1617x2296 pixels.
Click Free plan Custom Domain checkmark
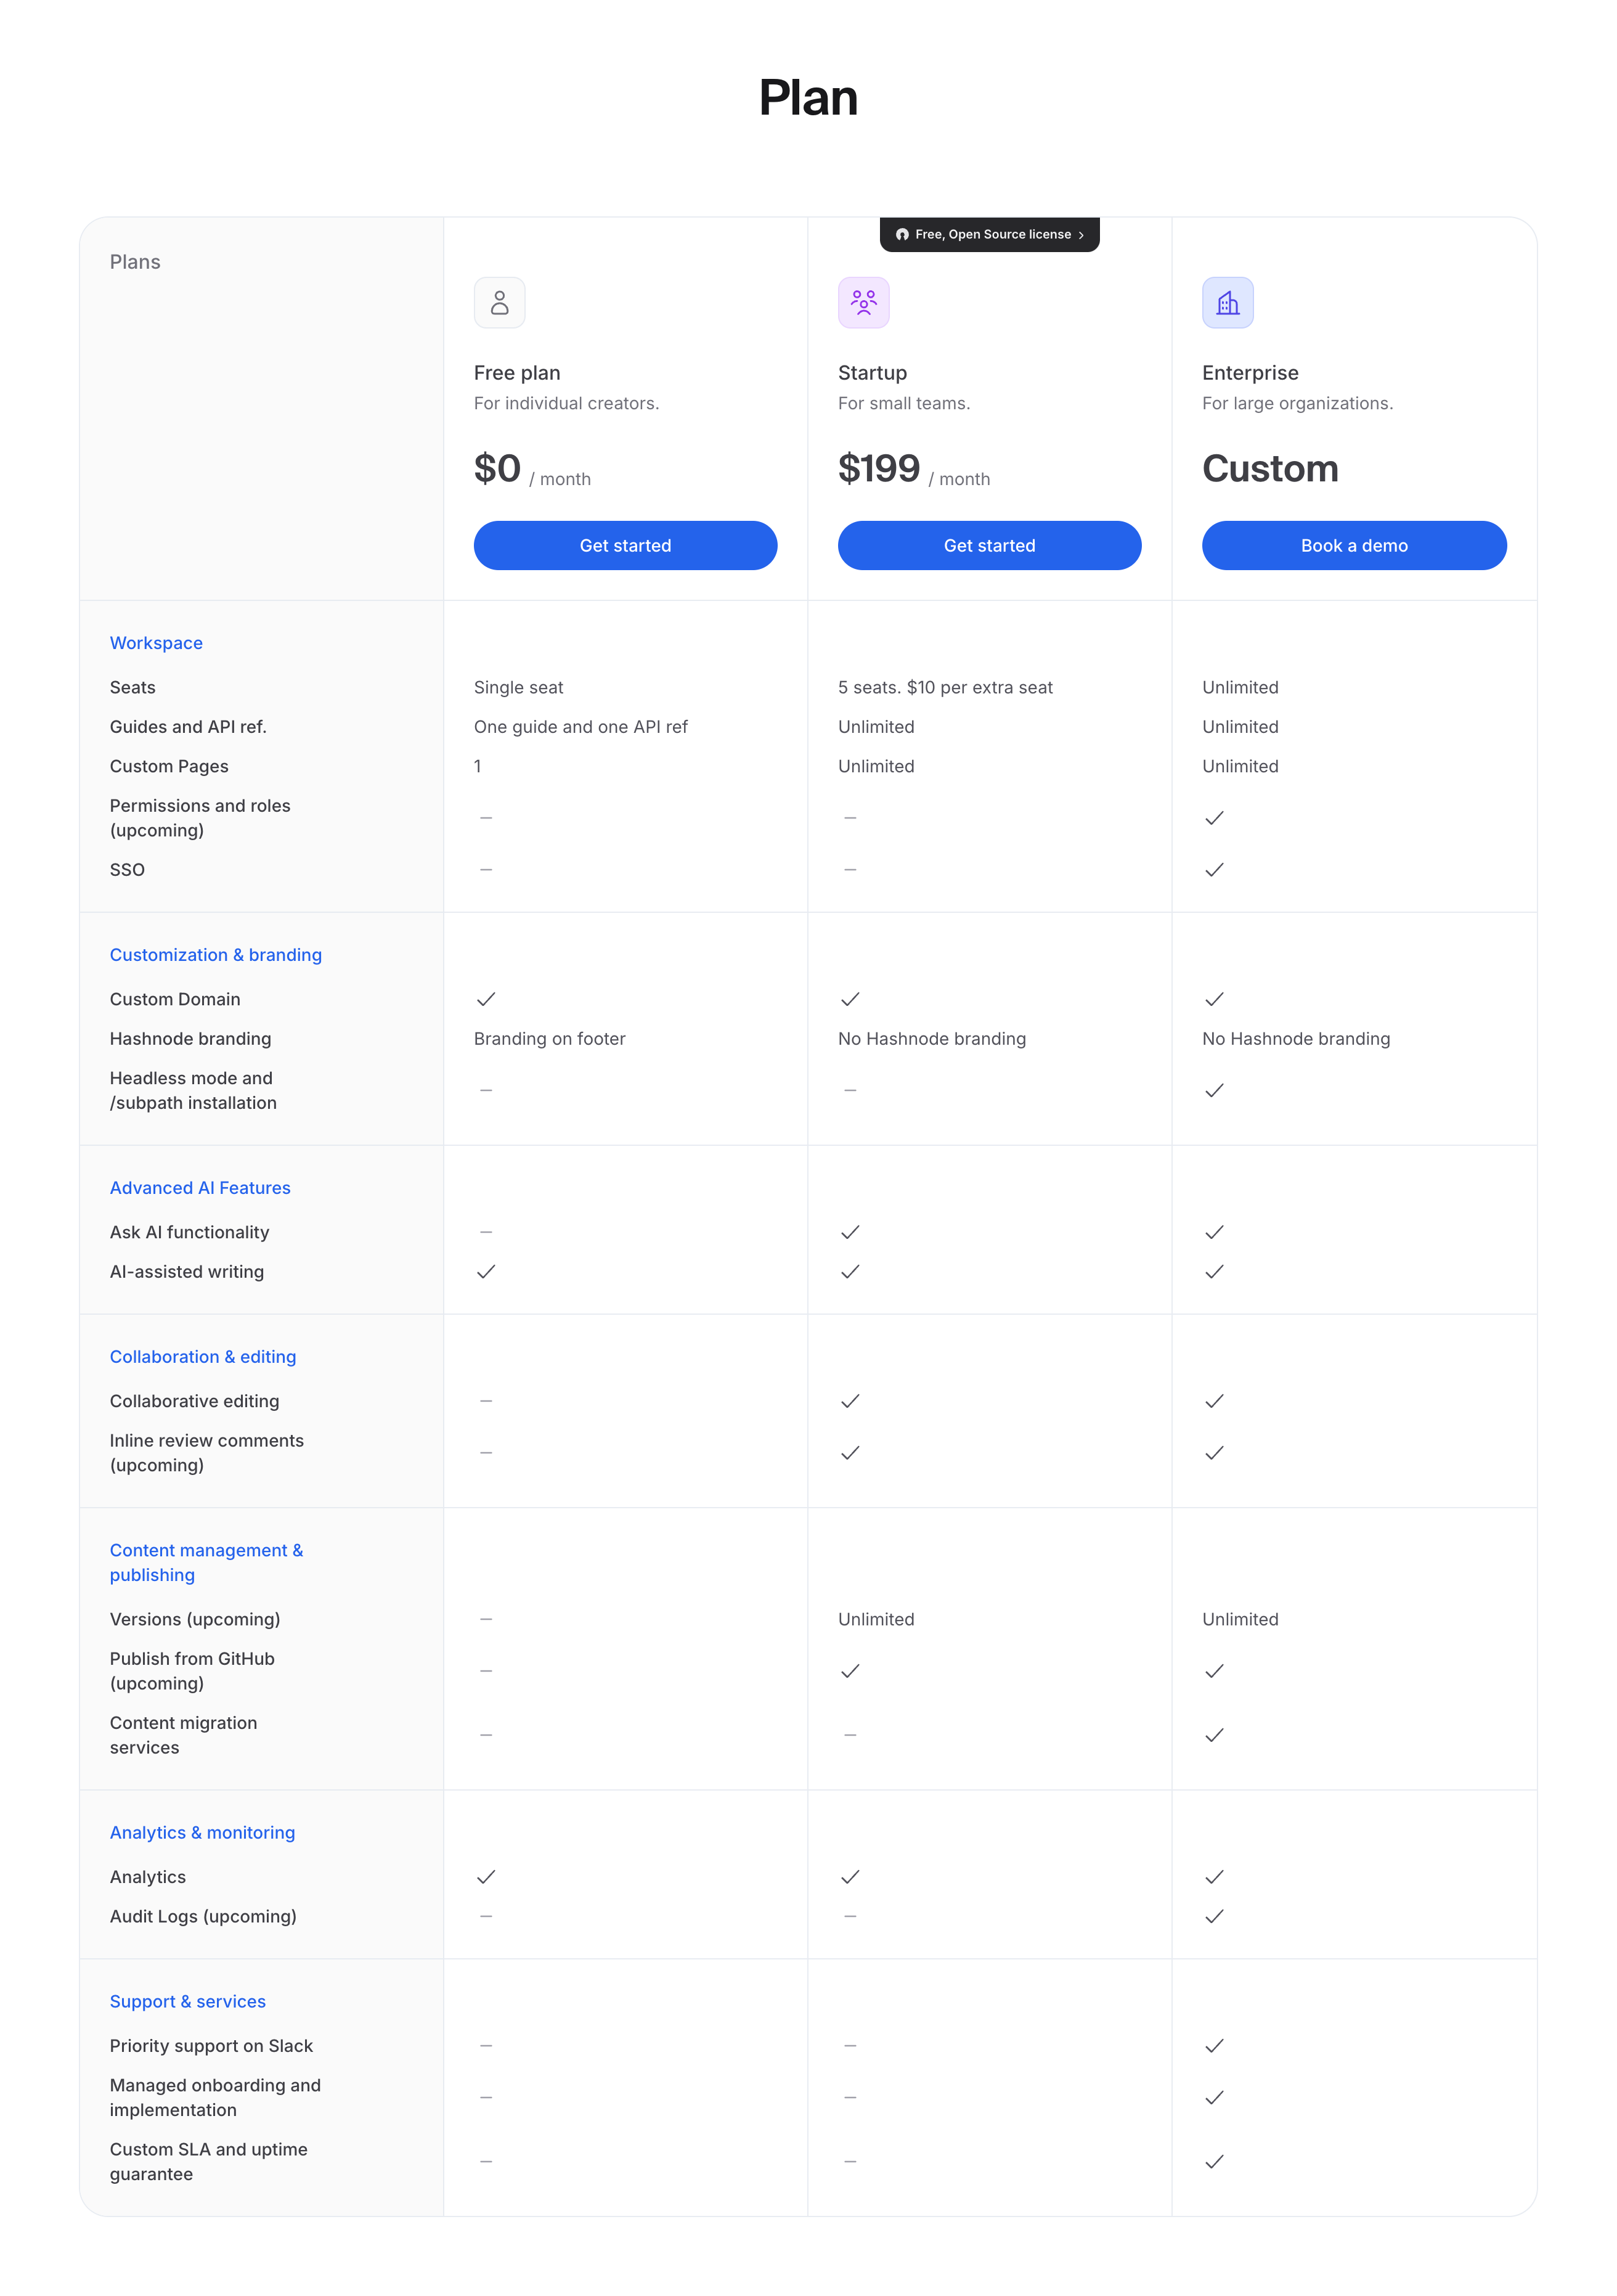486,999
